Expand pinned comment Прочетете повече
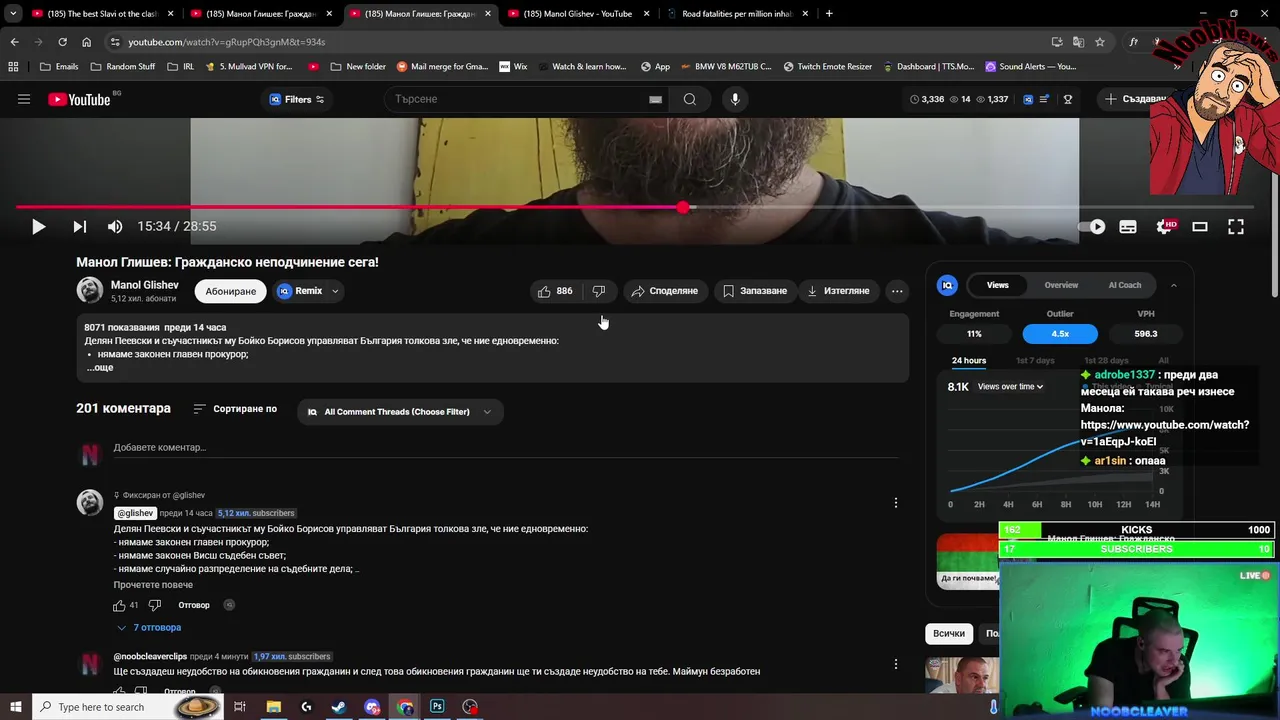The width and height of the screenshot is (1280, 720). 153,585
